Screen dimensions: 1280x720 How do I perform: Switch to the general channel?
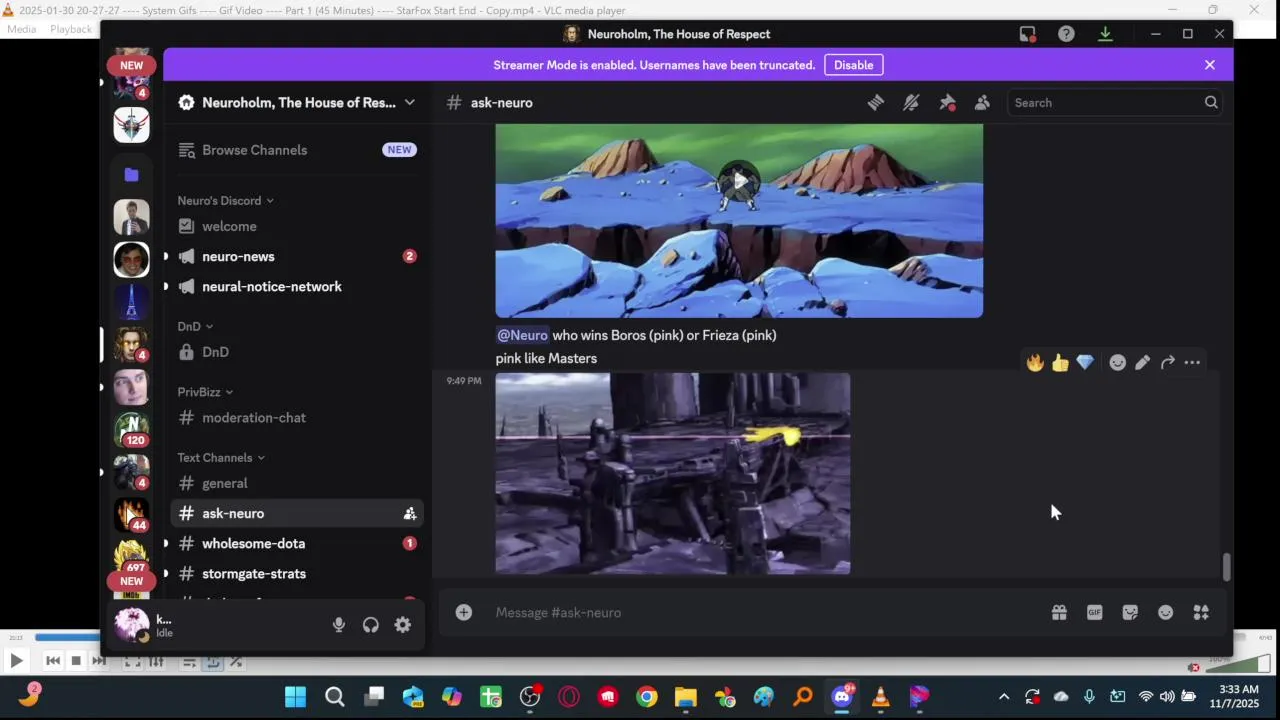(297, 483)
